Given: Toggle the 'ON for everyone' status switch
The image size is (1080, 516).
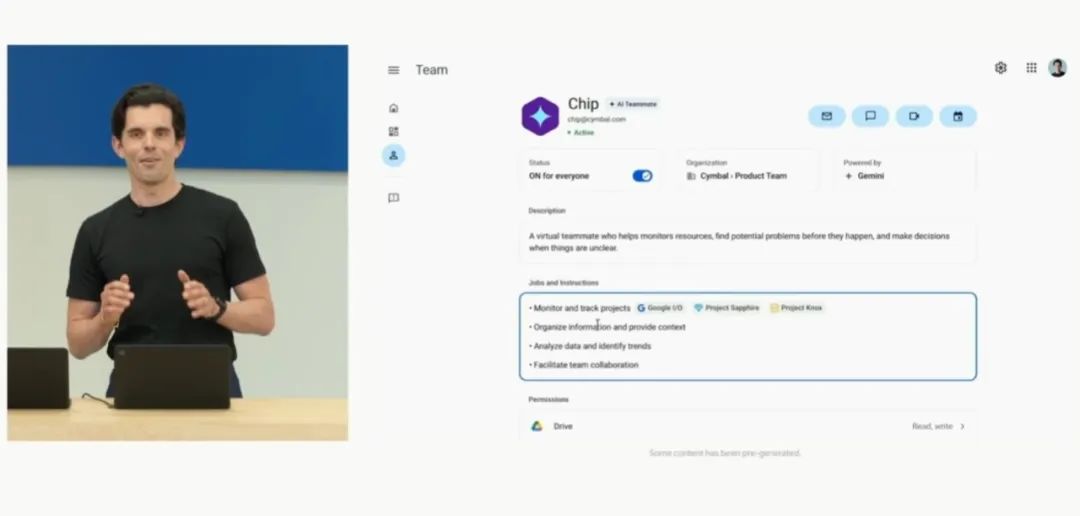Looking at the screenshot, I should tap(642, 176).
